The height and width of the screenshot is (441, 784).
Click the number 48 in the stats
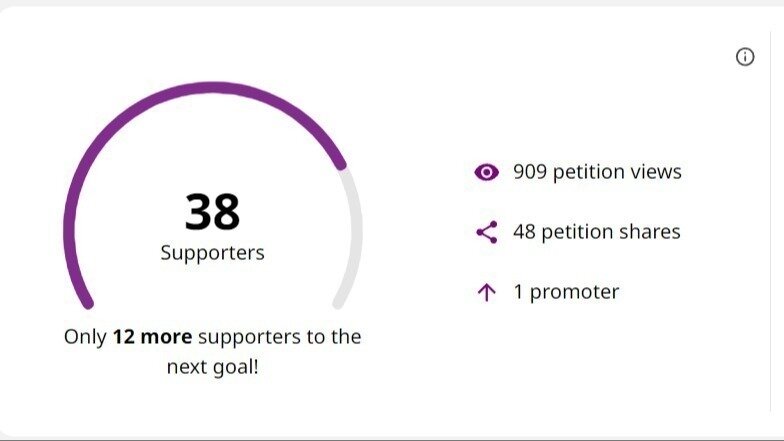(525, 232)
